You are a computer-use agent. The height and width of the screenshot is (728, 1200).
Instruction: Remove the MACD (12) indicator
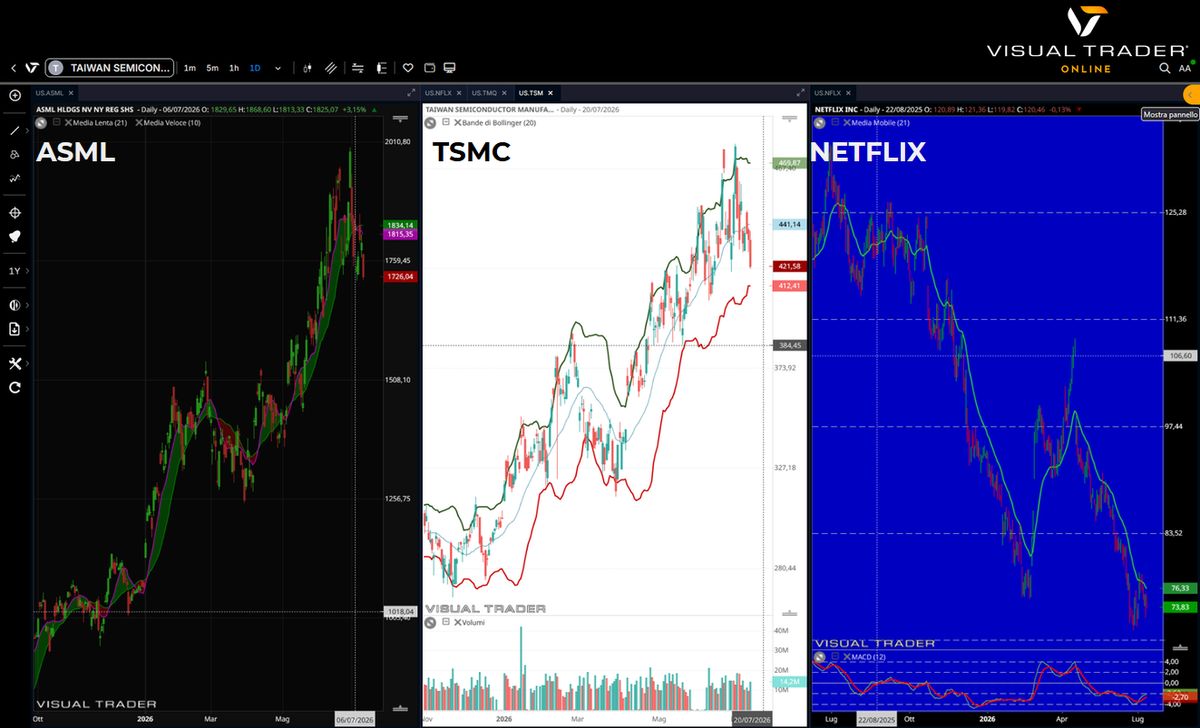pyautogui.click(x=846, y=657)
